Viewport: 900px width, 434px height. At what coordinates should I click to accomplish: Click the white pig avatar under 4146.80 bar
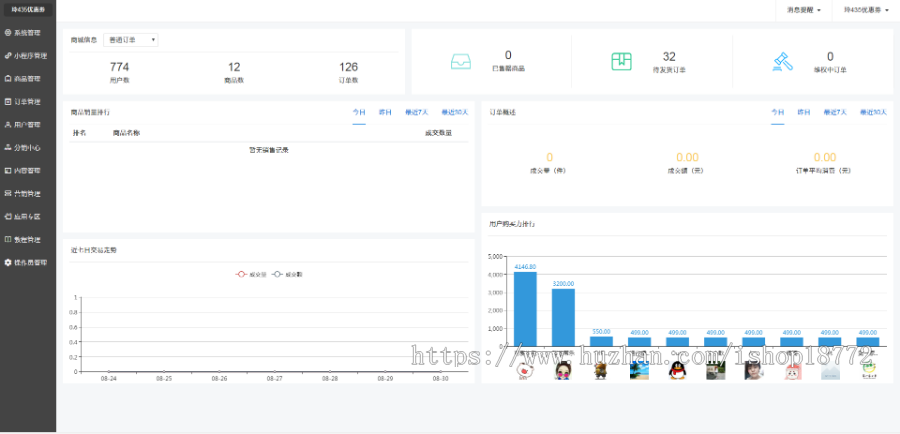point(525,370)
